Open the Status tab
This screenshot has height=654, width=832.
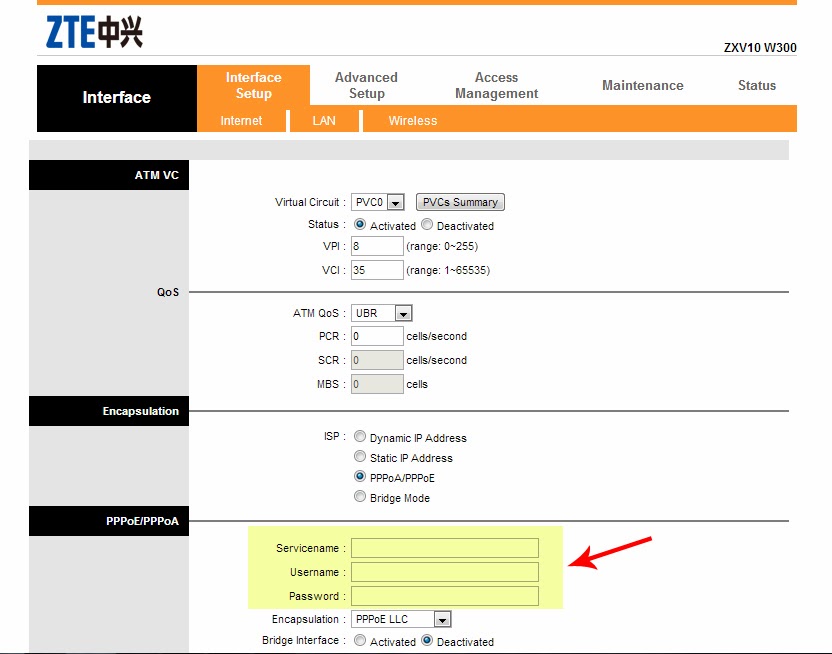(757, 85)
